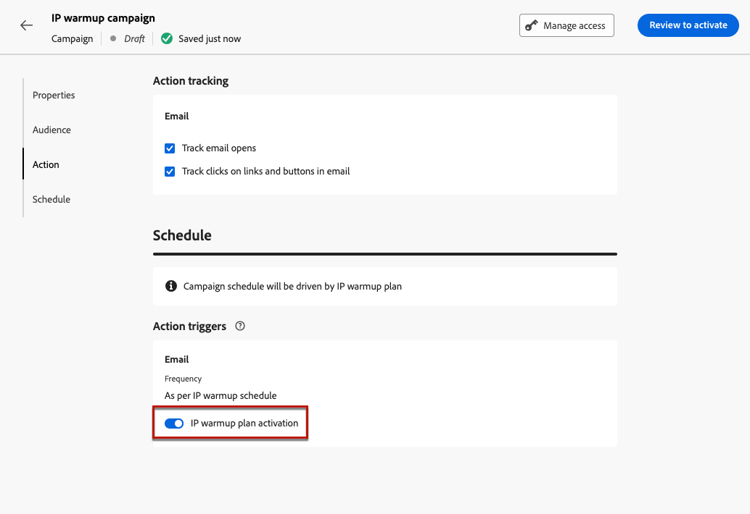Click the green saved checkmark icon

point(166,39)
